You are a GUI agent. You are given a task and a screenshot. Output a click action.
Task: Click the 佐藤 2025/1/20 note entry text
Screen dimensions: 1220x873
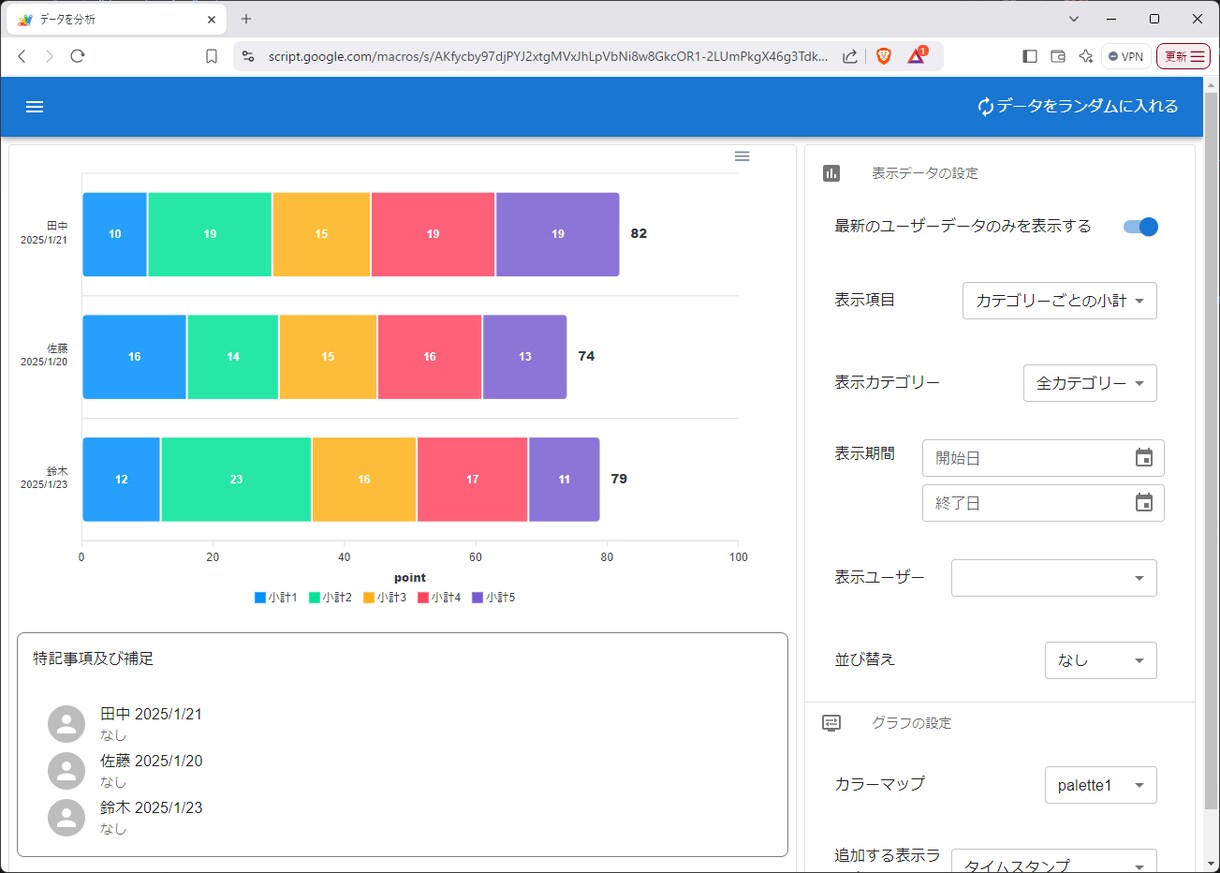(151, 761)
